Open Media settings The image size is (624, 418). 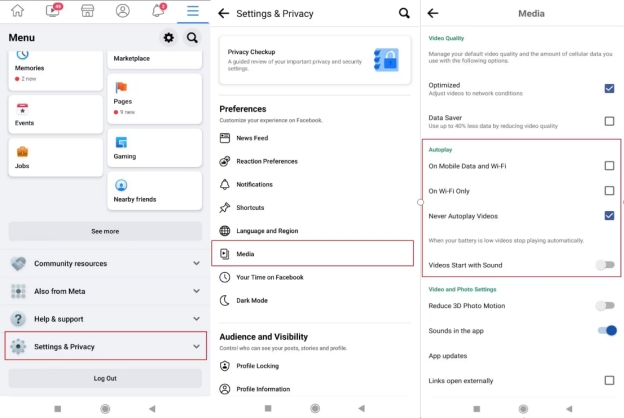point(312,253)
